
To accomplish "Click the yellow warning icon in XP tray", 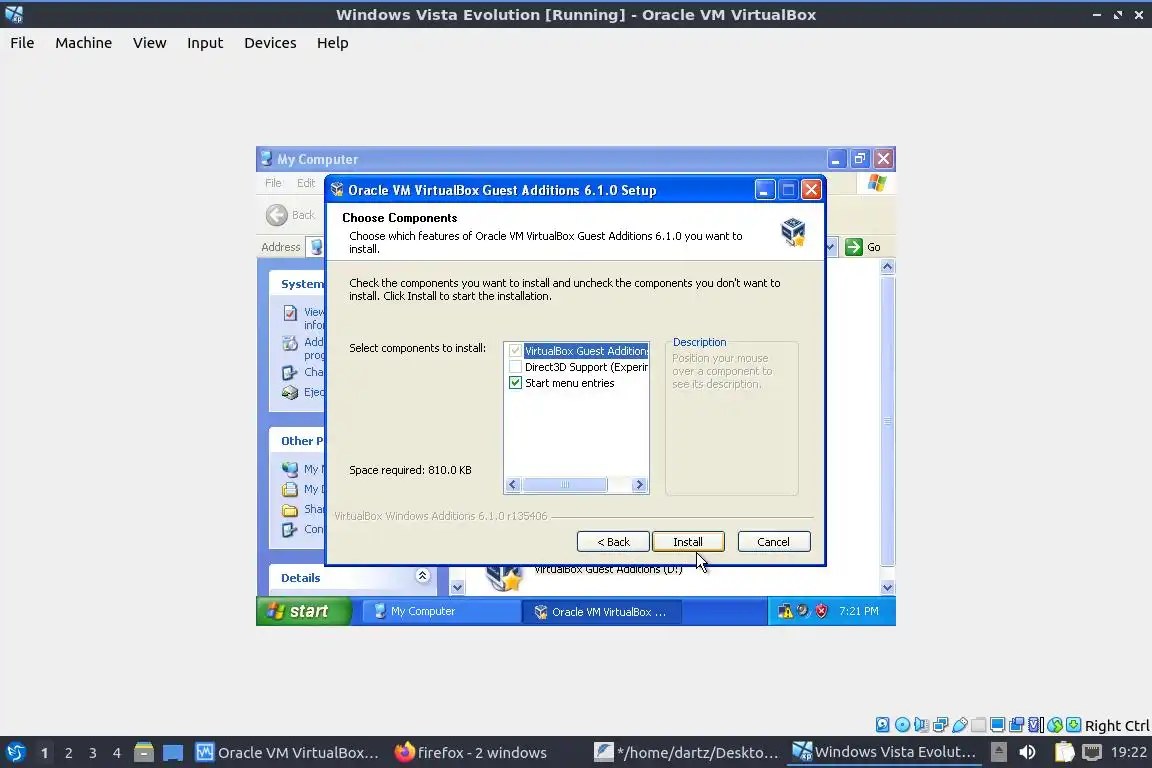I will click(x=785, y=611).
